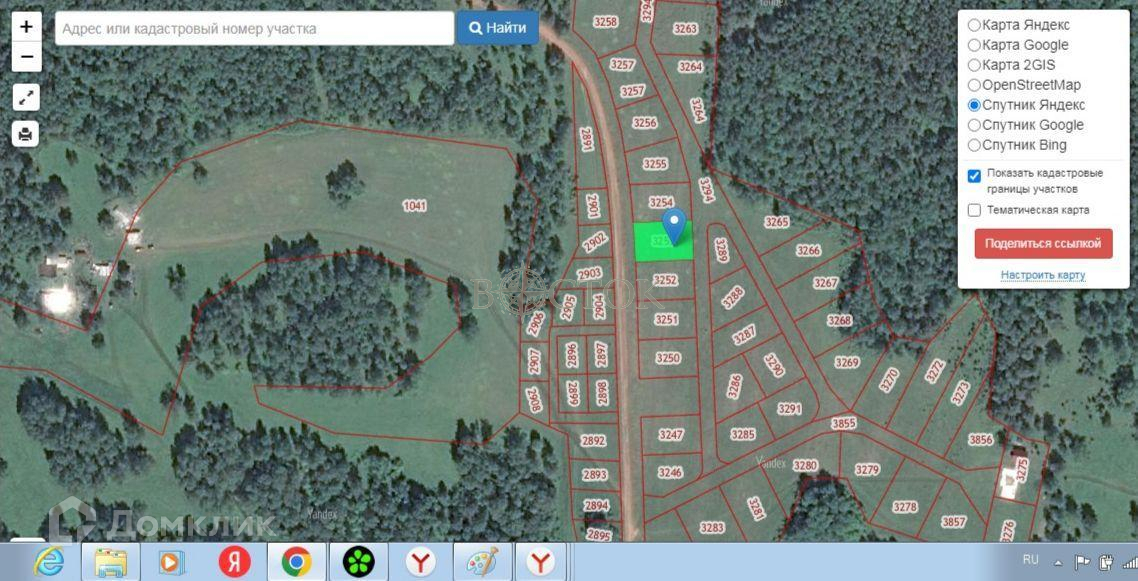The image size is (1138, 581).
Task: Click the Поделиться ссылкой button
Action: pos(1043,243)
